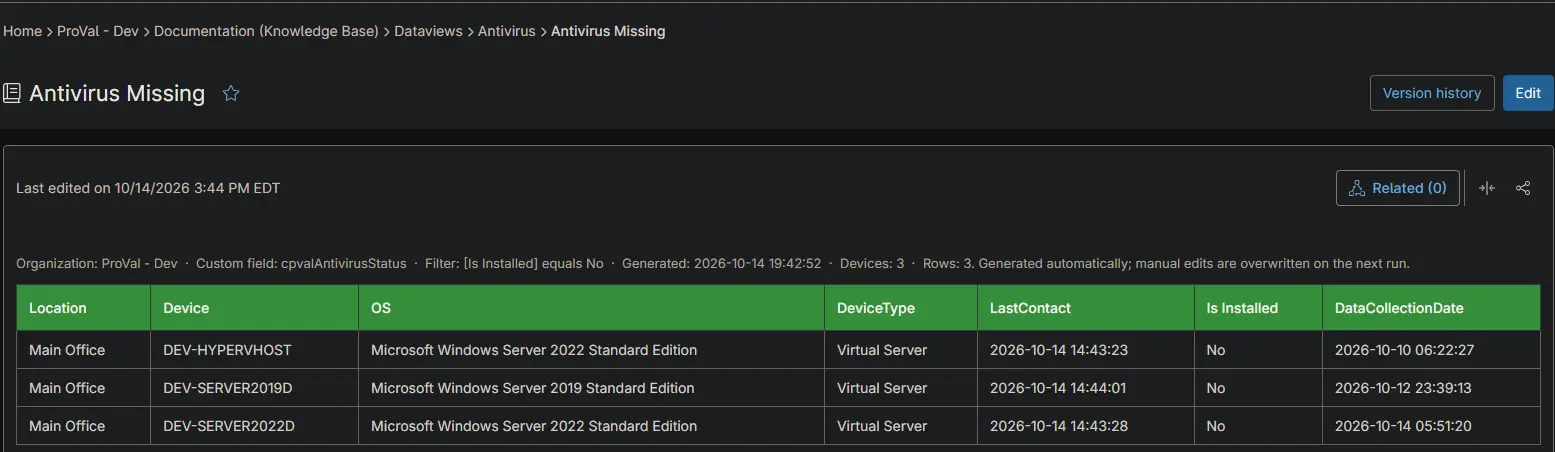Navigate to Antivirus breadcrumb folder
Image resolution: width=1555 pixels, height=452 pixels.
507,31
